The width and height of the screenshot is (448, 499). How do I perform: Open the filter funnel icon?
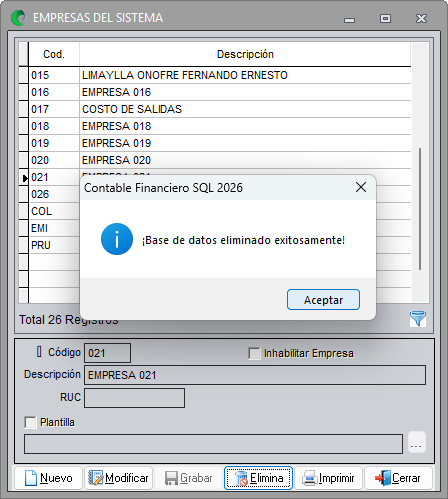point(418,318)
